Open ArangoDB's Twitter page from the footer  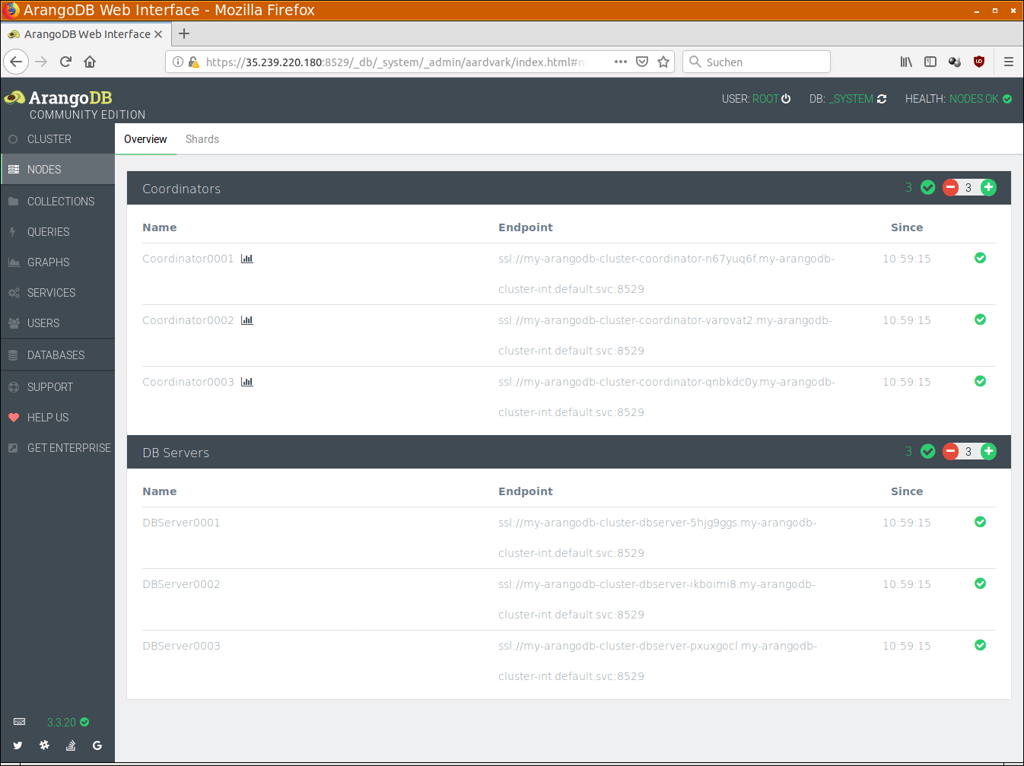18,745
